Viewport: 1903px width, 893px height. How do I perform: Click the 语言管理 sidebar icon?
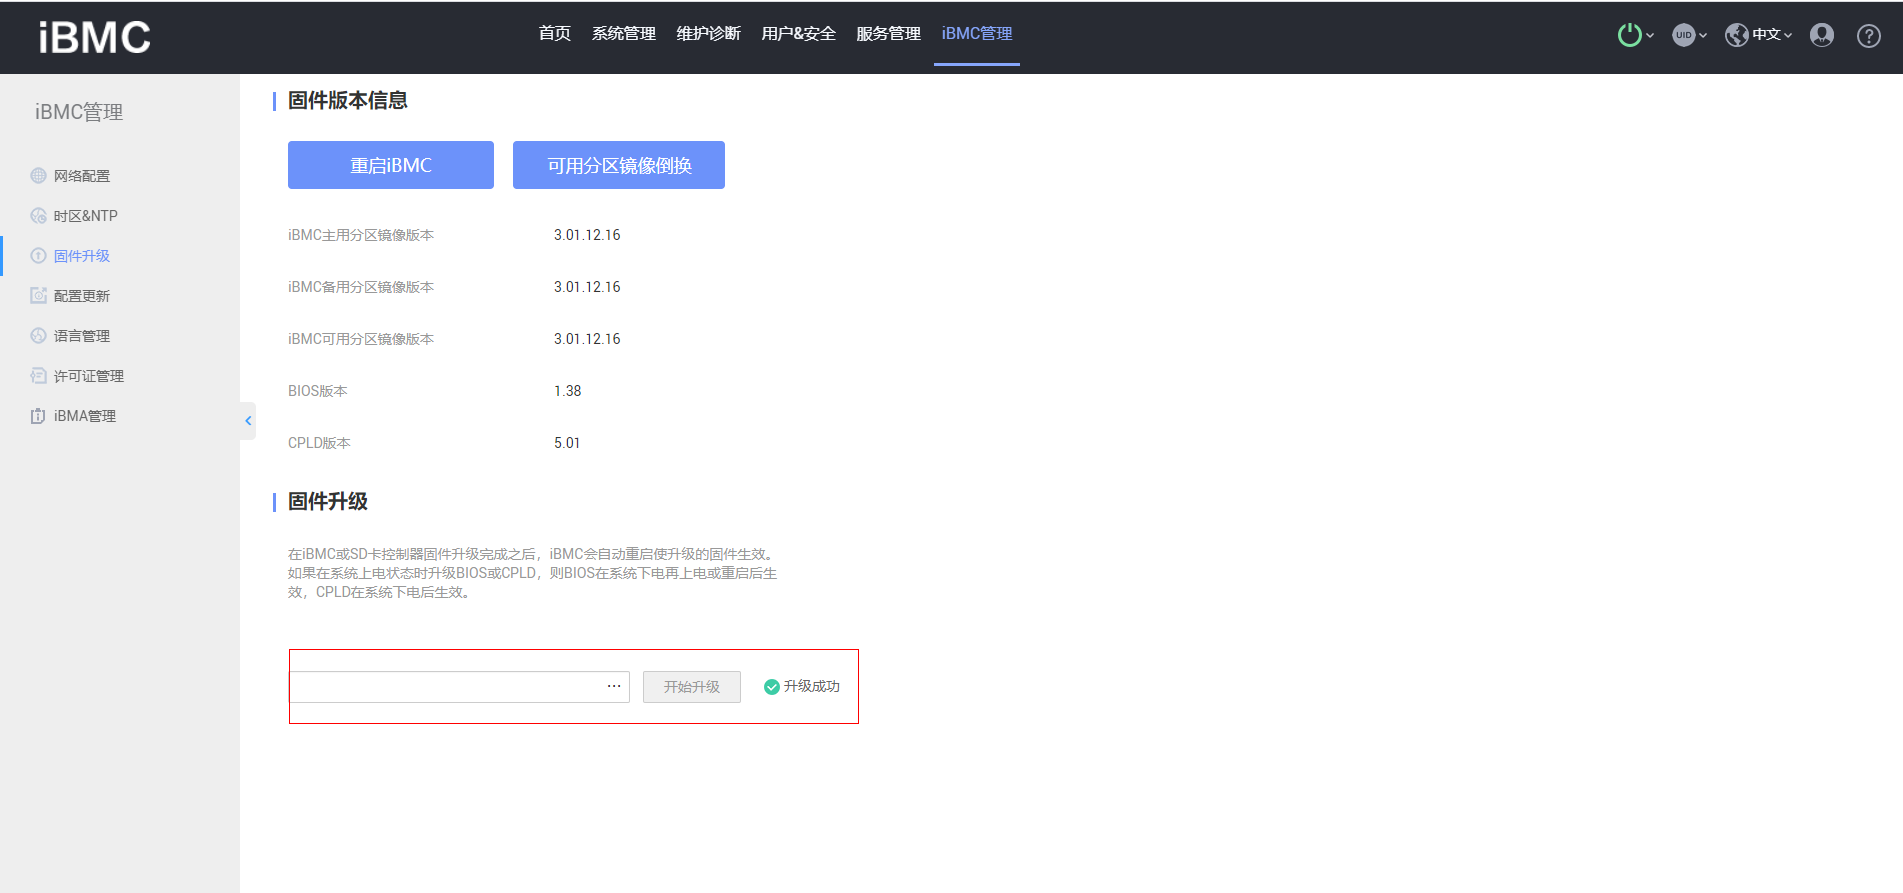[38, 336]
